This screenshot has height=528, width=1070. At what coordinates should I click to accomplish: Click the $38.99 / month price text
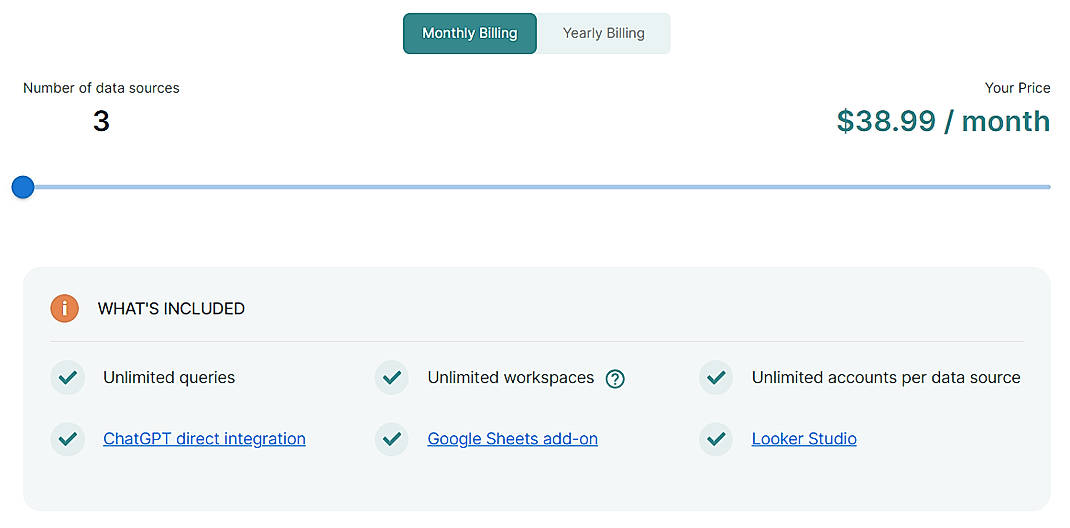[943, 121]
